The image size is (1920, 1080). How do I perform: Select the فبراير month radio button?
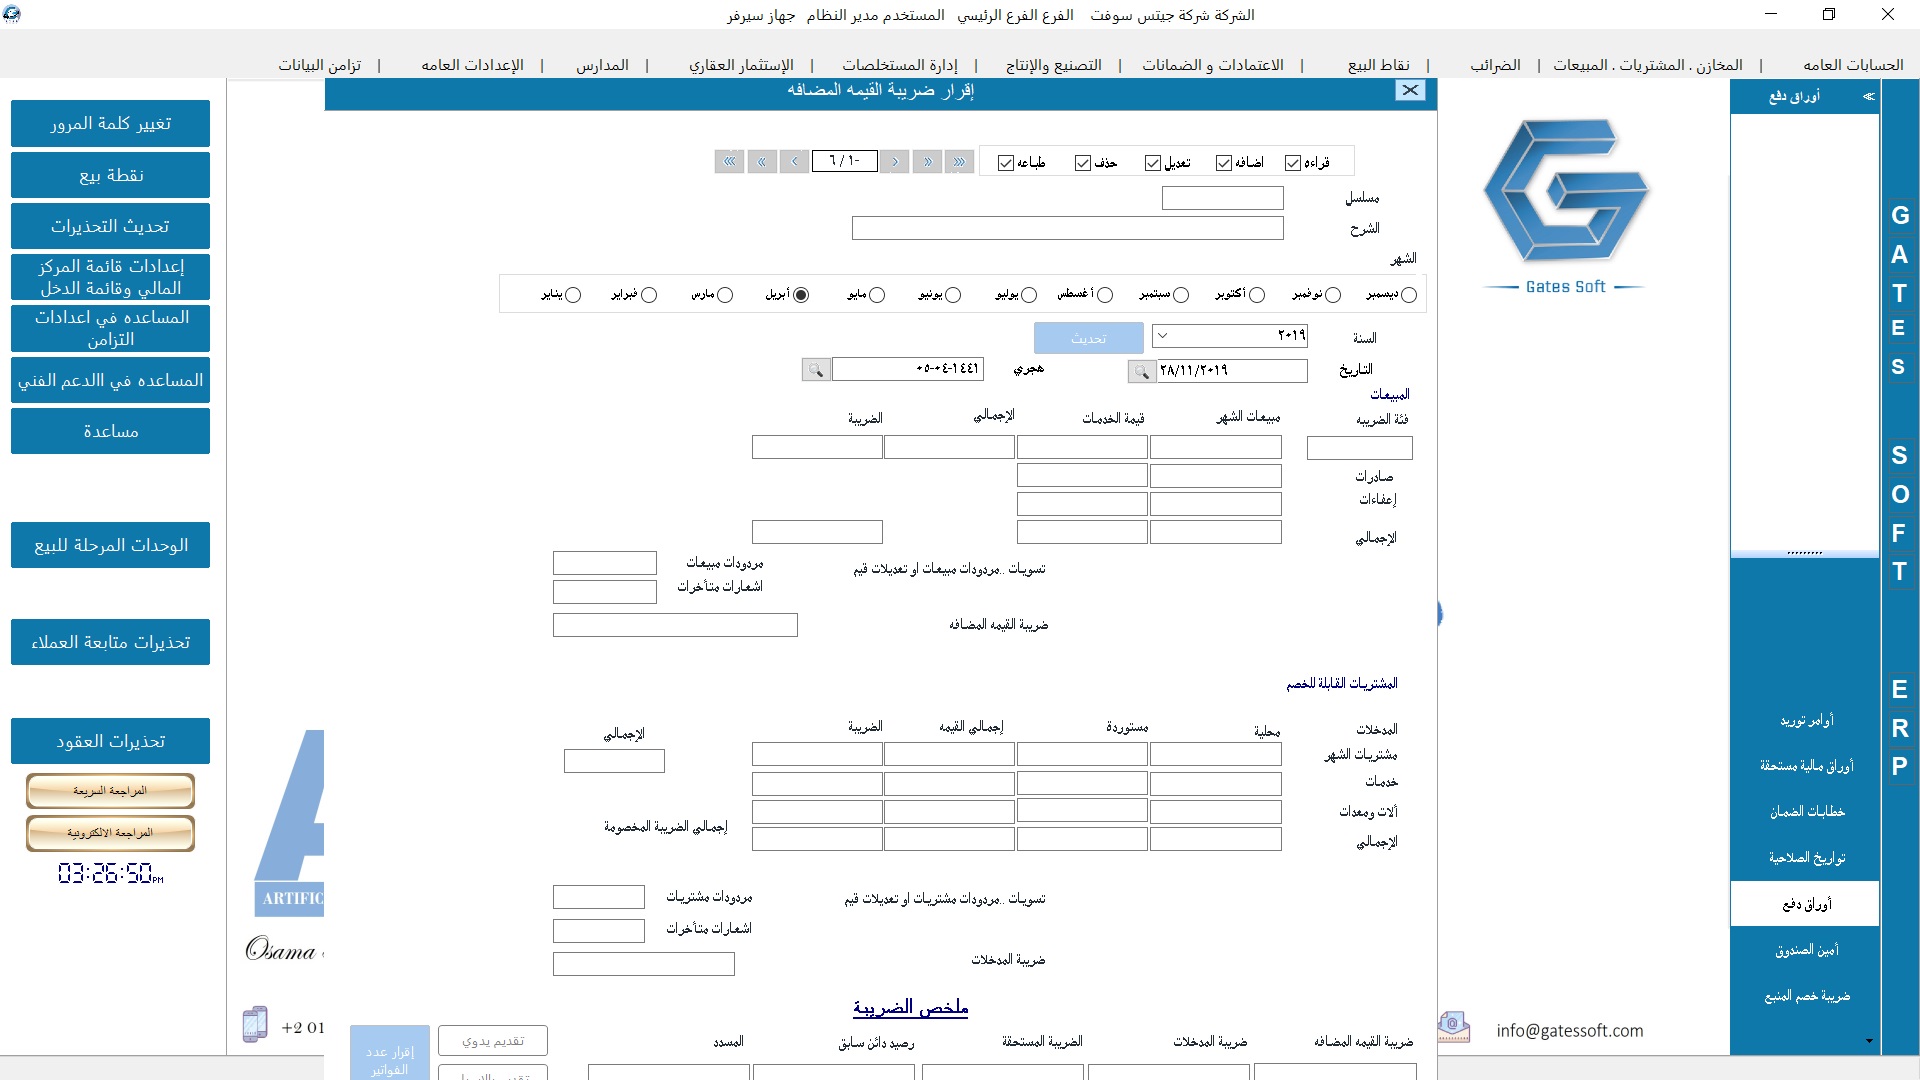(x=649, y=295)
